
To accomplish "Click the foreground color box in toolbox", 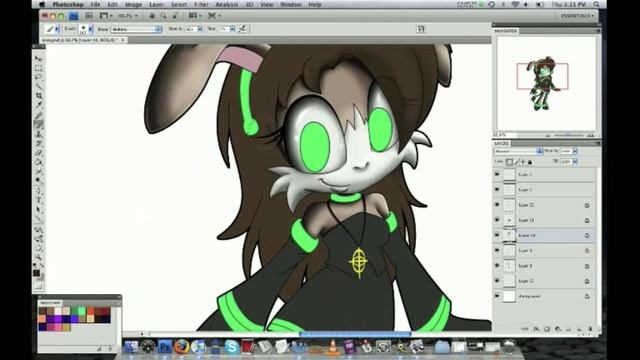I will pyautogui.click(x=36, y=273).
